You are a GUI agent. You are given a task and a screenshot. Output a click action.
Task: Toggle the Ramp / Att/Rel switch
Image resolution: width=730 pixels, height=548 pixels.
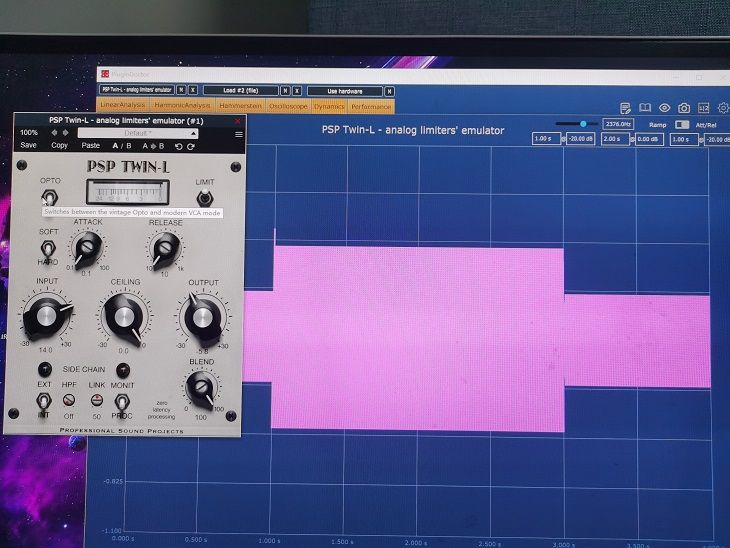coord(682,124)
